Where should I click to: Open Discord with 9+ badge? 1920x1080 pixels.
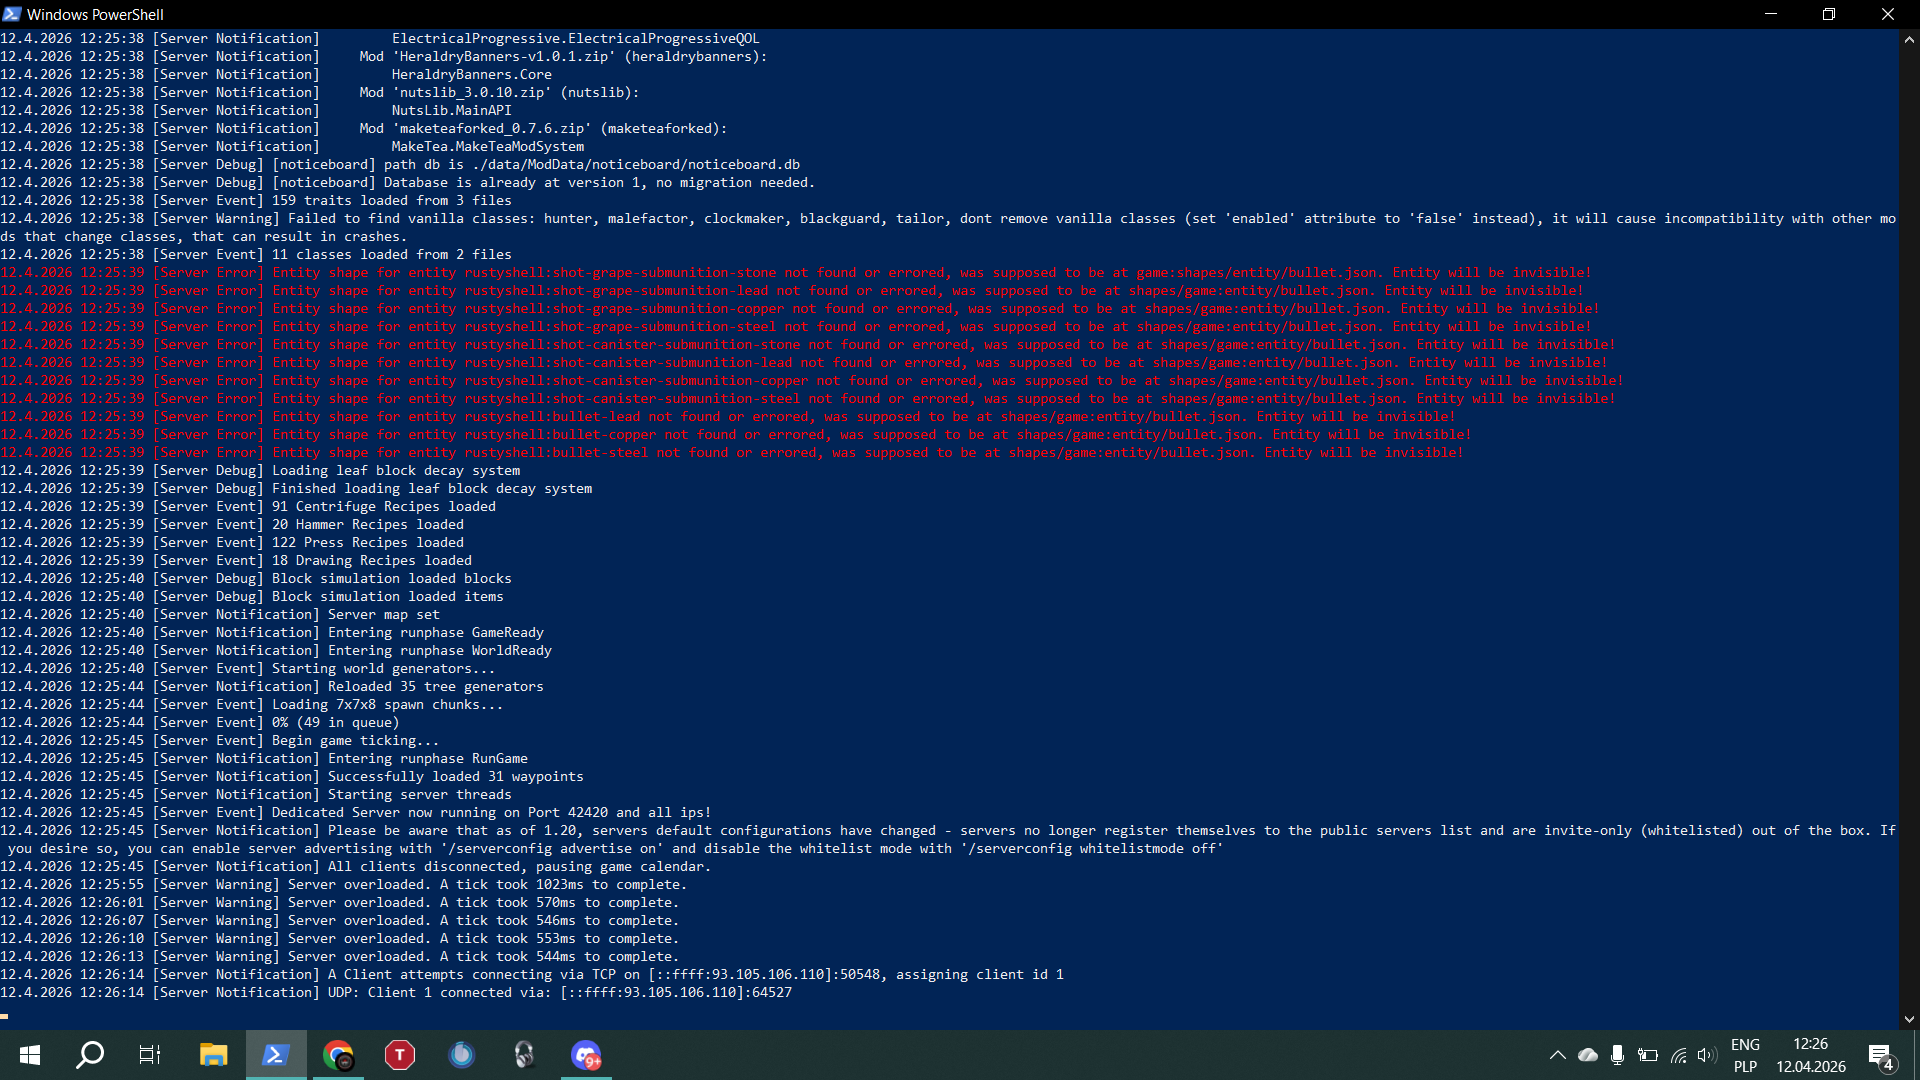586,1055
